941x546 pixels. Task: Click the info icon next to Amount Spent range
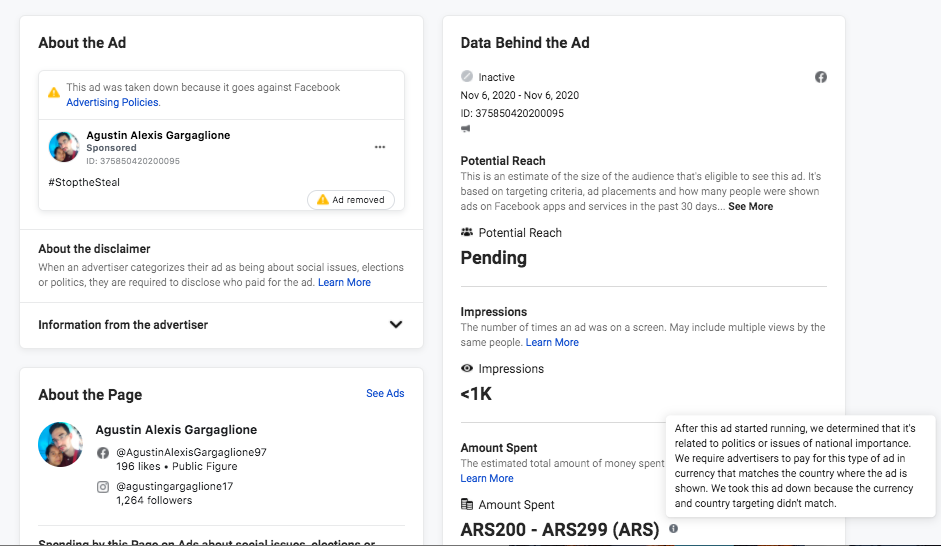[673, 528]
